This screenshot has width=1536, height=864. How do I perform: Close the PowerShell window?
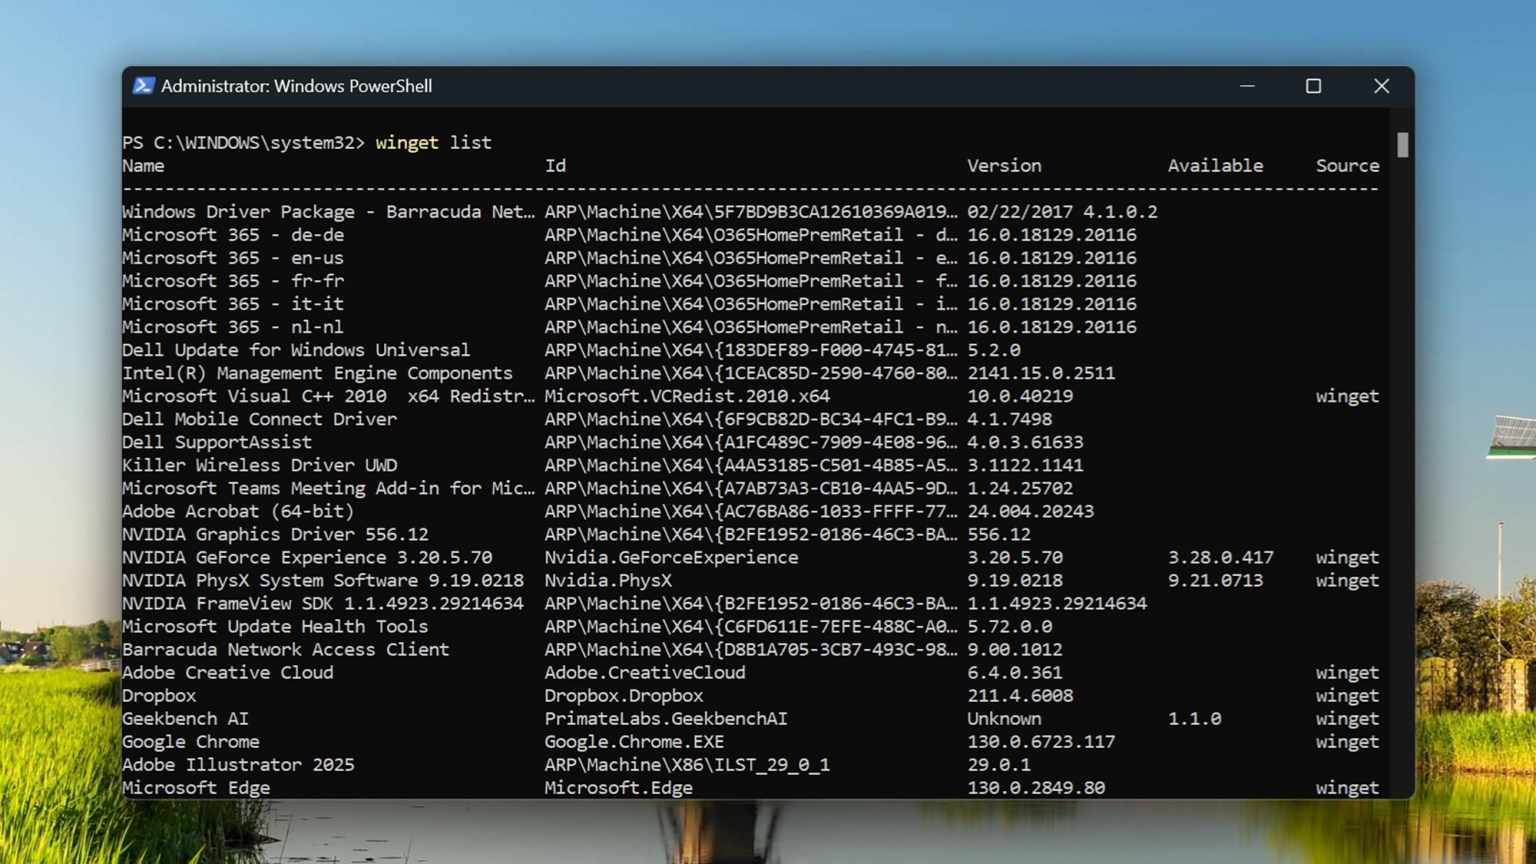pos(1381,86)
